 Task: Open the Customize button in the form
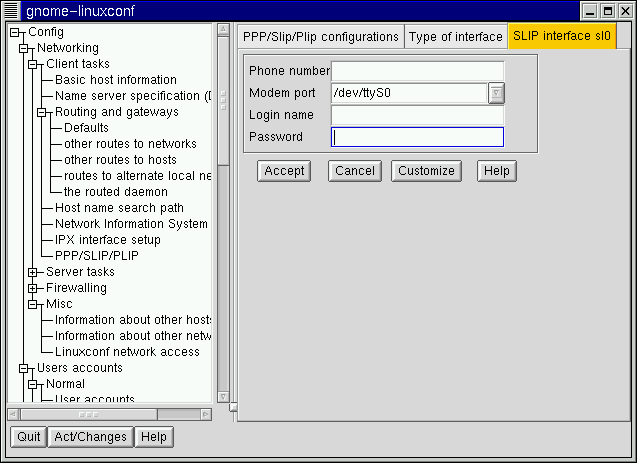tap(426, 171)
